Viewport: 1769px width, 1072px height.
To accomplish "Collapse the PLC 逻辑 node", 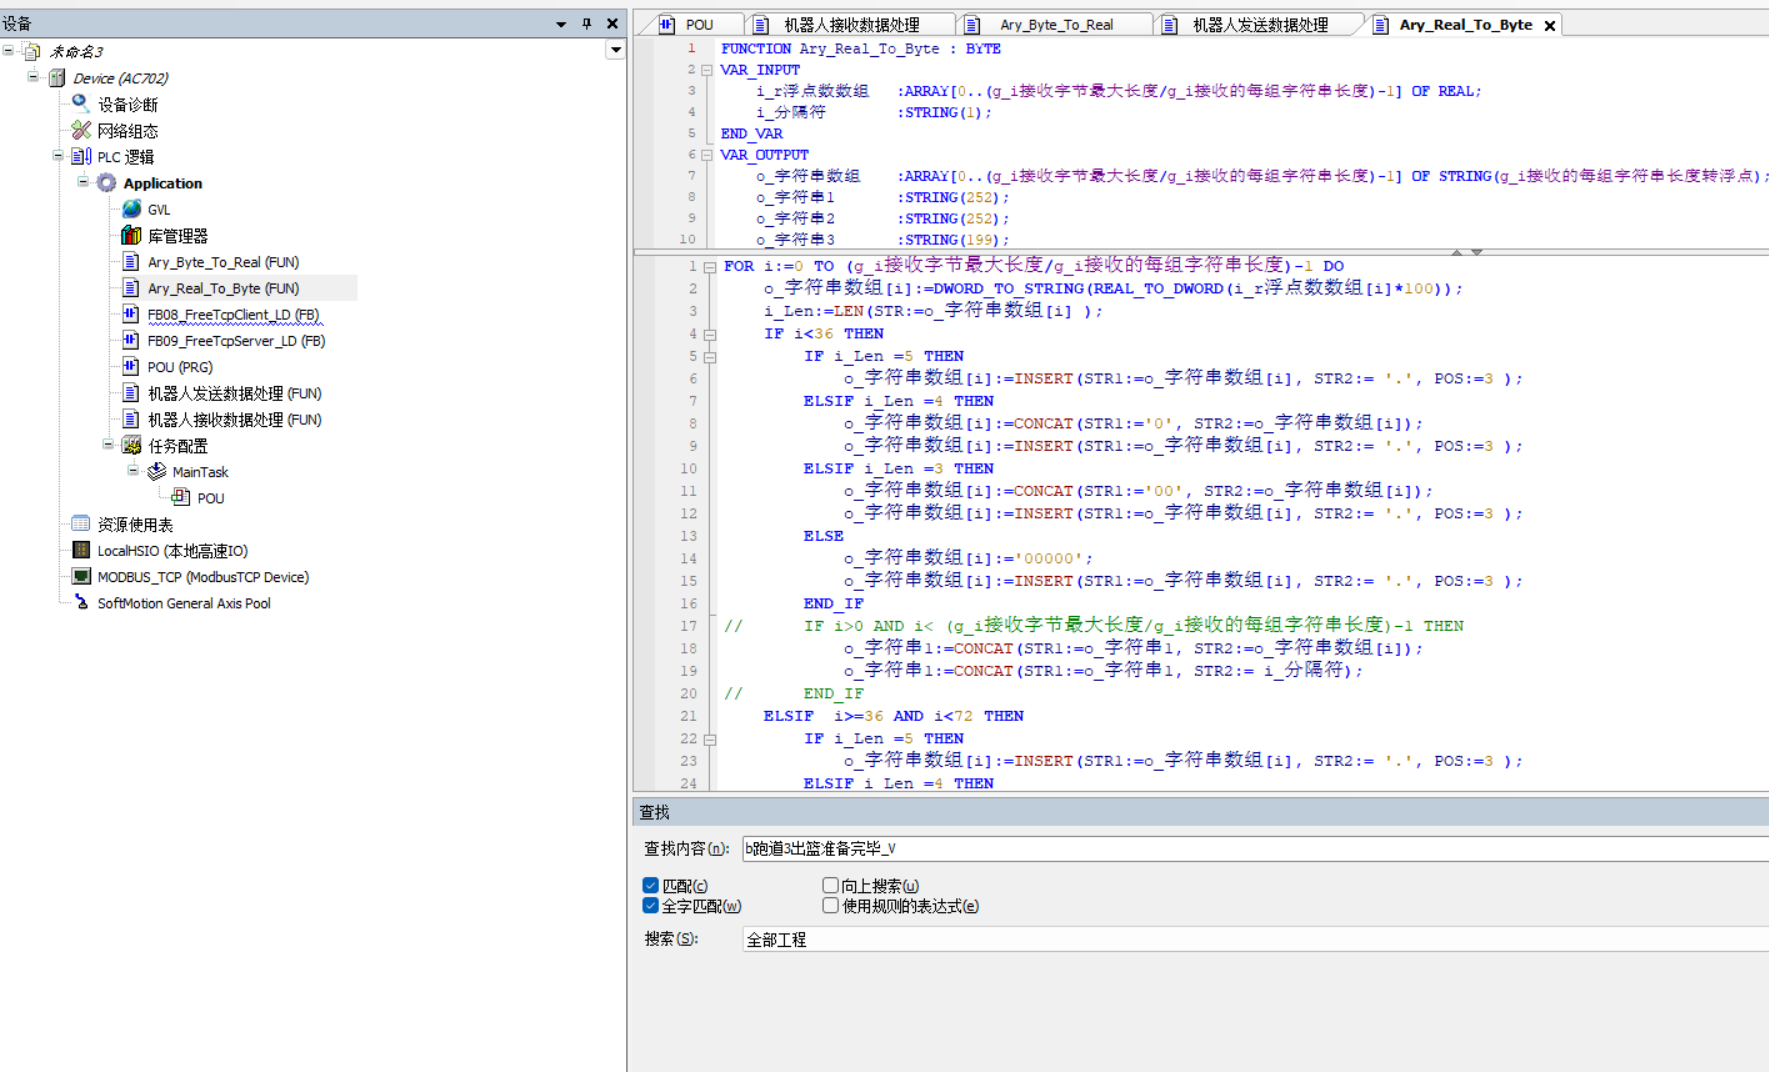I will (x=58, y=155).
